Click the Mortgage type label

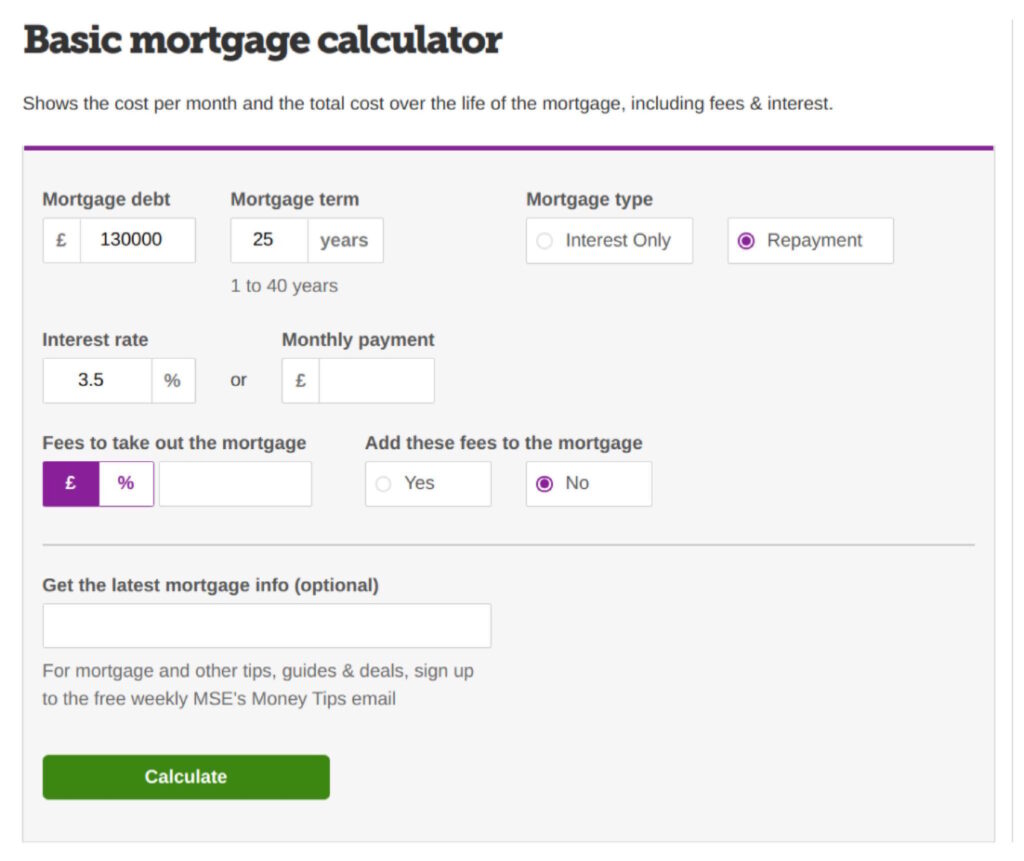(589, 199)
